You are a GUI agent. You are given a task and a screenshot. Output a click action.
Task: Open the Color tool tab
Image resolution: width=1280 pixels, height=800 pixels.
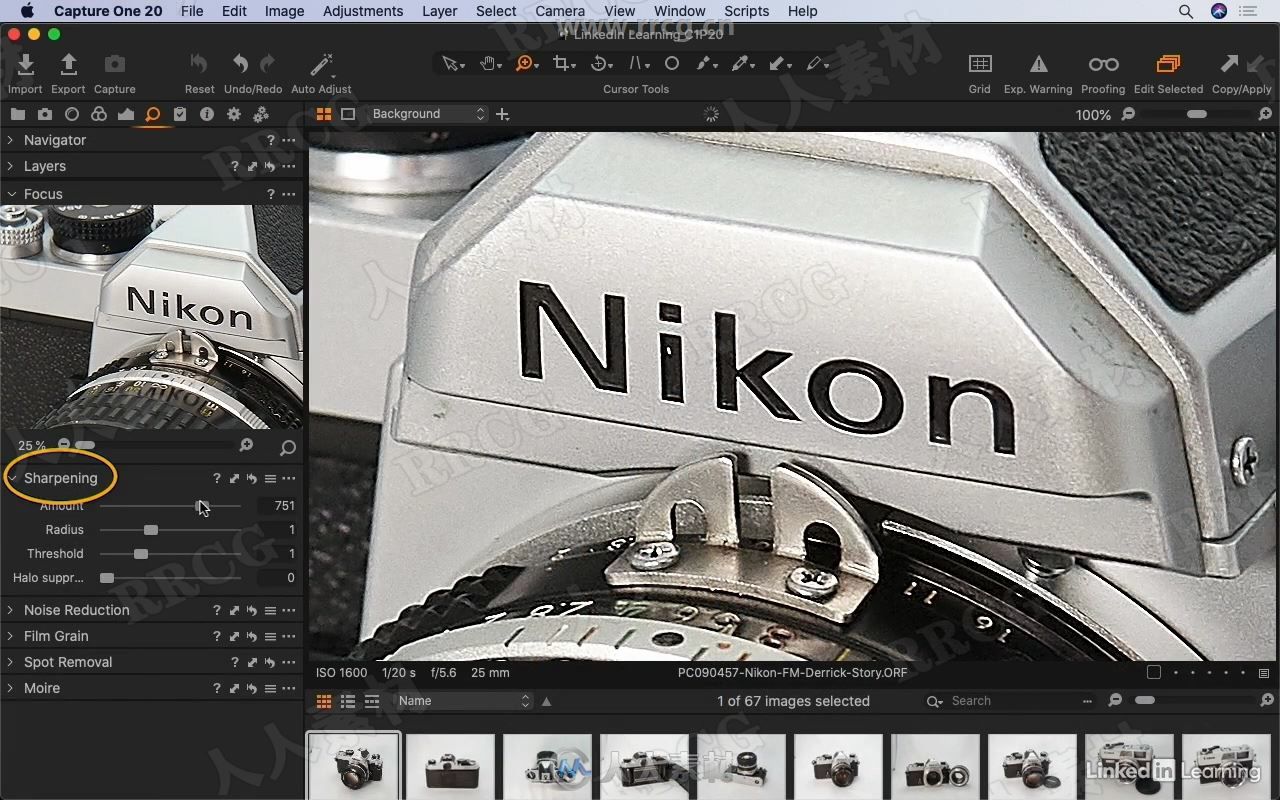(99, 115)
